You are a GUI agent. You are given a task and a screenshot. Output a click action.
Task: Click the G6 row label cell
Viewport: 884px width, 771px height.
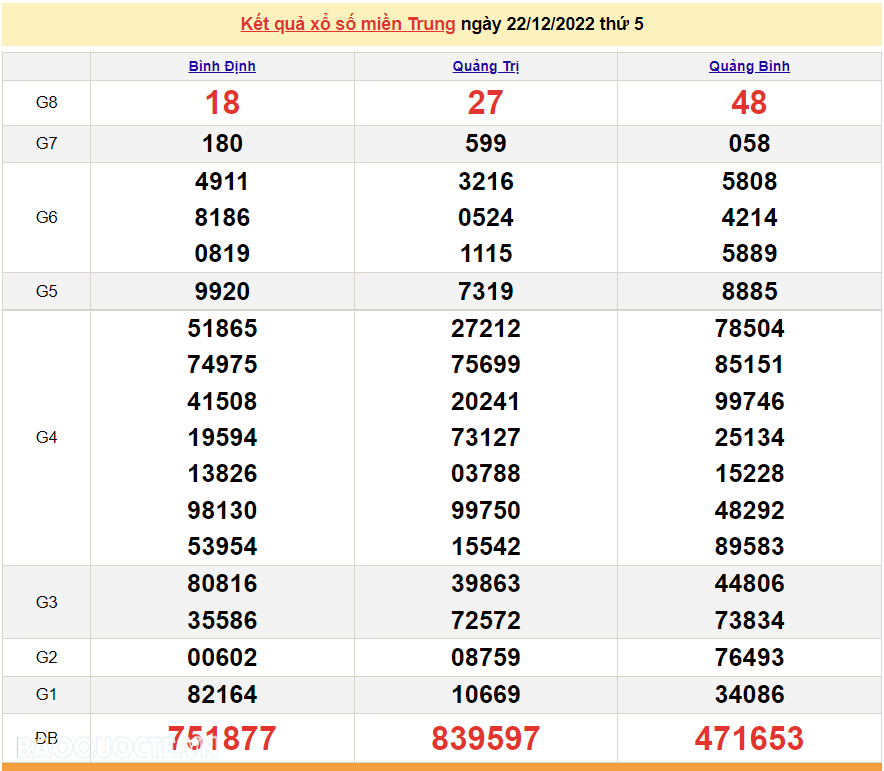coord(47,218)
